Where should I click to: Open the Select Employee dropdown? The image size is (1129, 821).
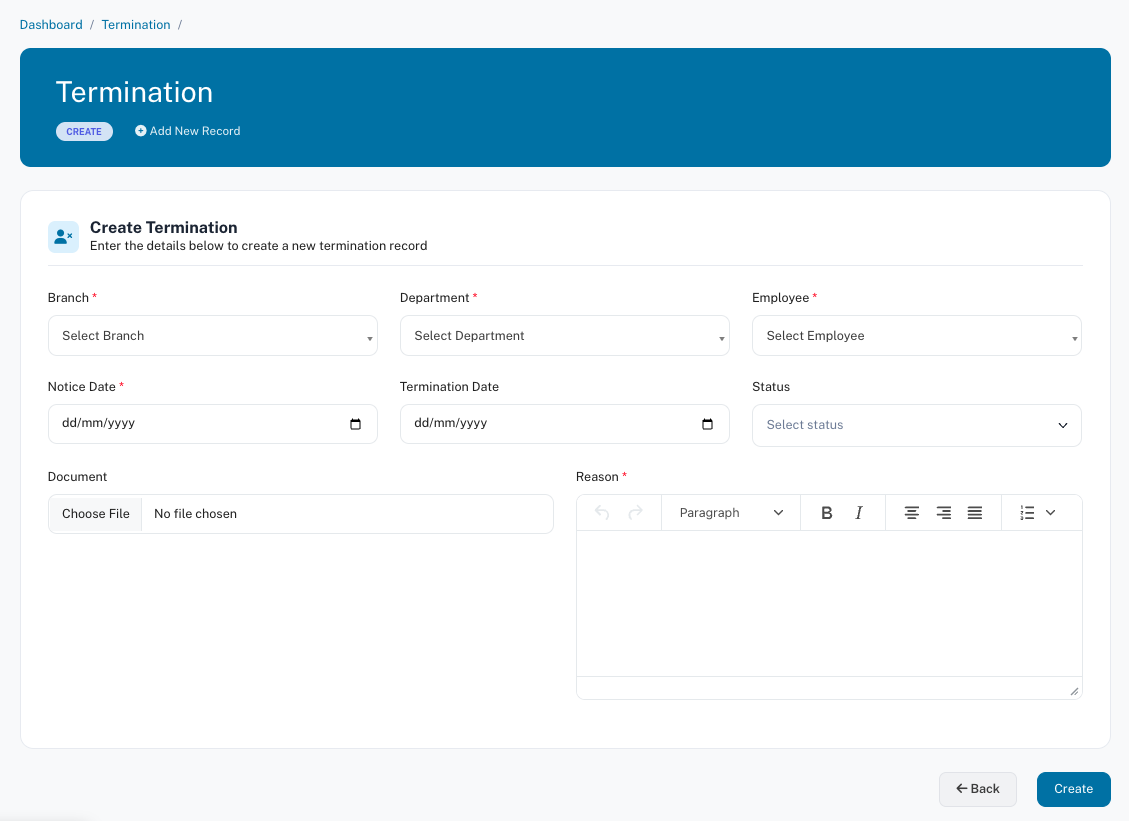click(x=916, y=336)
